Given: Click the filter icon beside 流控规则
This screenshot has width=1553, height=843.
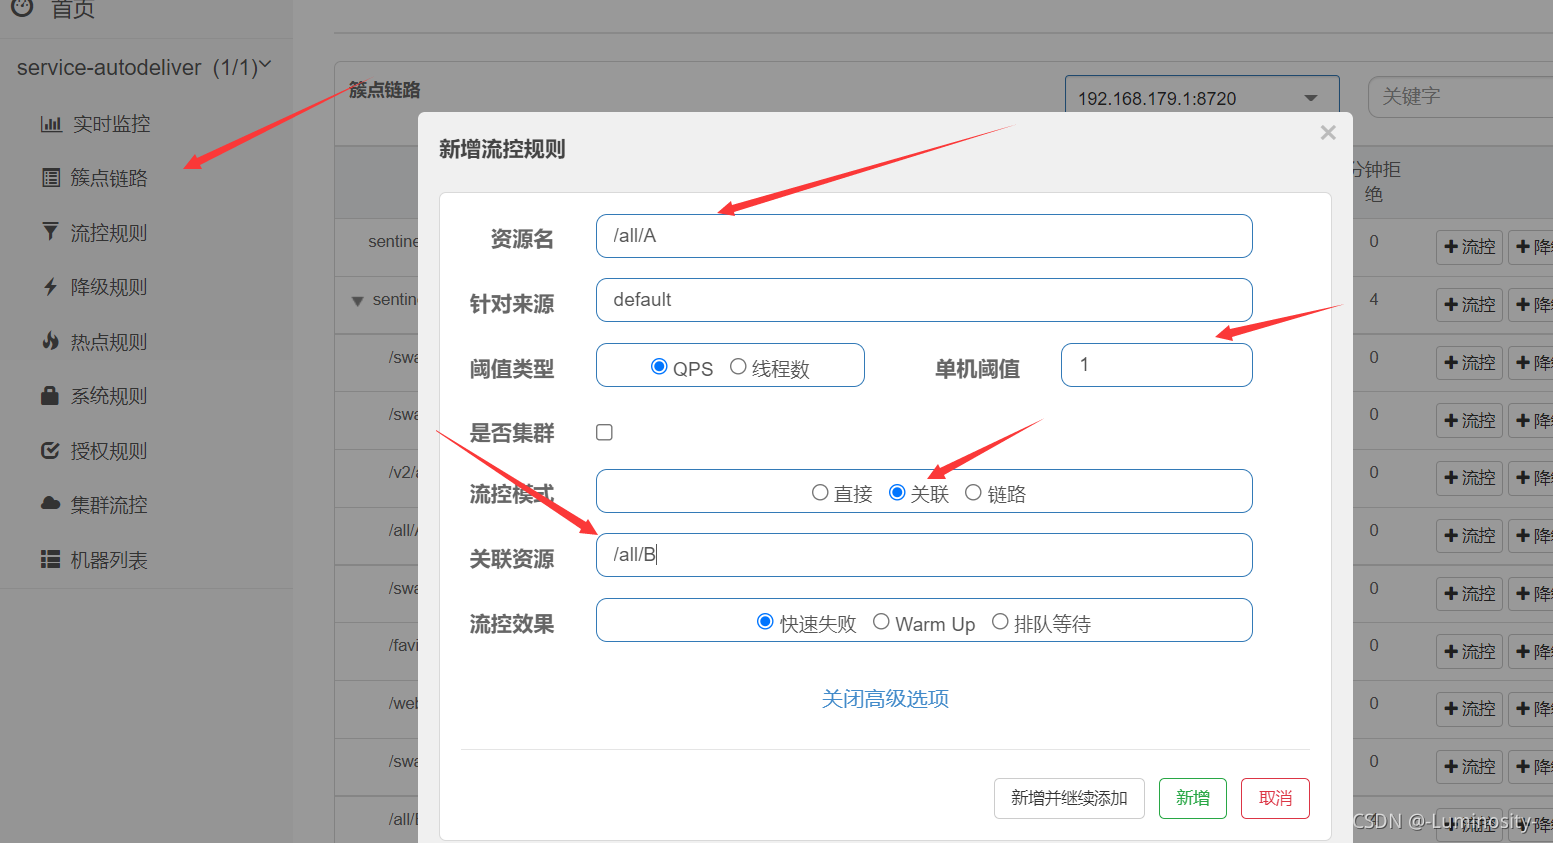Looking at the screenshot, I should 50,232.
